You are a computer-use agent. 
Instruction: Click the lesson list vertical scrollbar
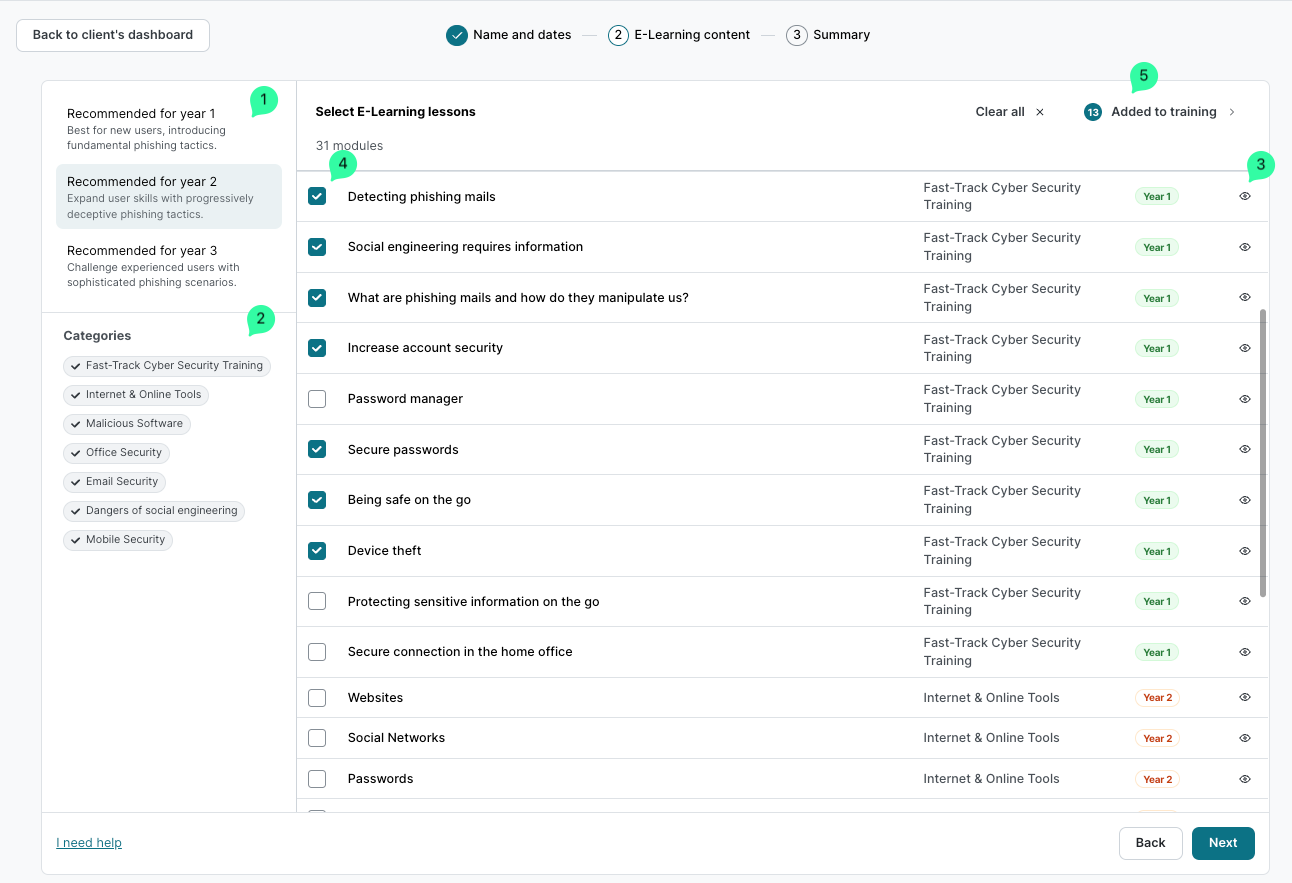[1263, 452]
